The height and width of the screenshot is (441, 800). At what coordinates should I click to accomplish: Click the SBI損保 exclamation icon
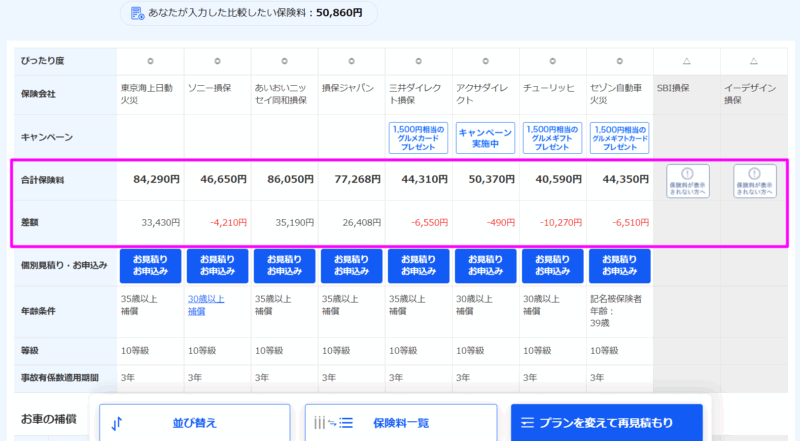687,173
